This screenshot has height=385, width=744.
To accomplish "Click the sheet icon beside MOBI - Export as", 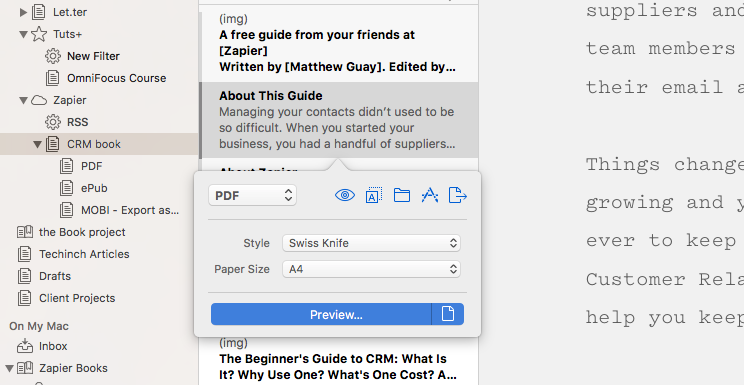I will tap(66, 210).
